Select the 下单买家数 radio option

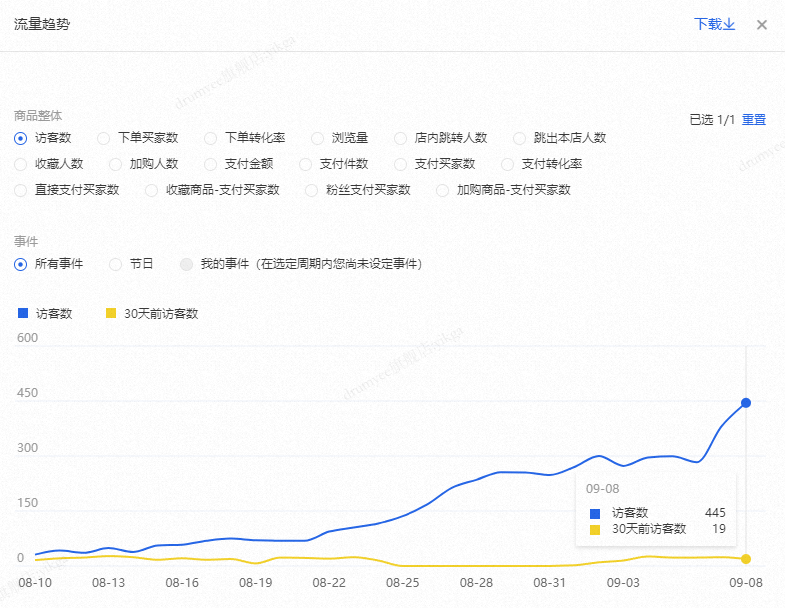tap(104, 138)
